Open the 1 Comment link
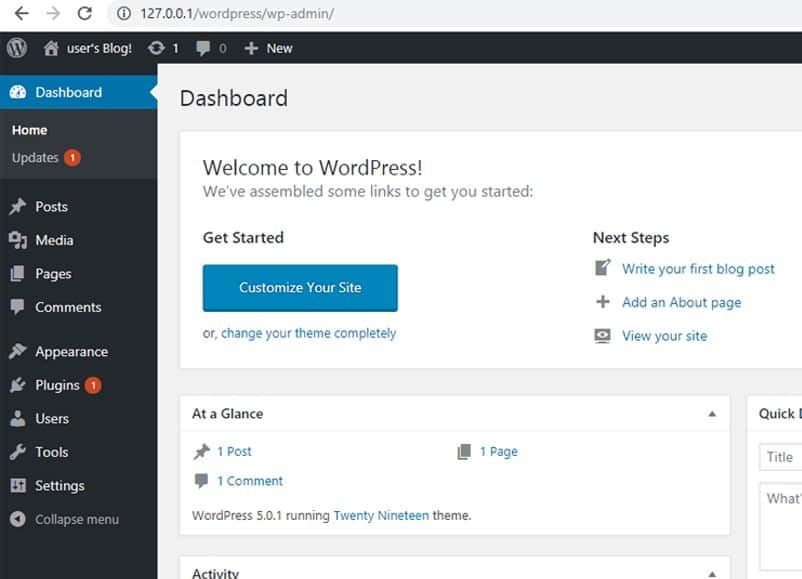802x579 pixels. (x=250, y=481)
